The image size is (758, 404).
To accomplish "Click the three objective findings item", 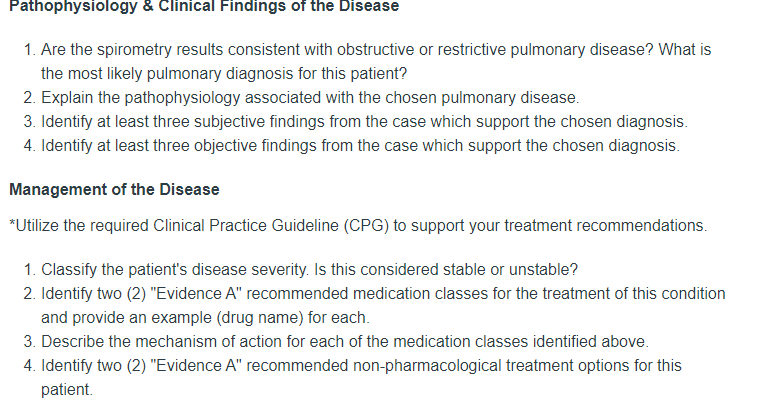I will coord(360,146).
